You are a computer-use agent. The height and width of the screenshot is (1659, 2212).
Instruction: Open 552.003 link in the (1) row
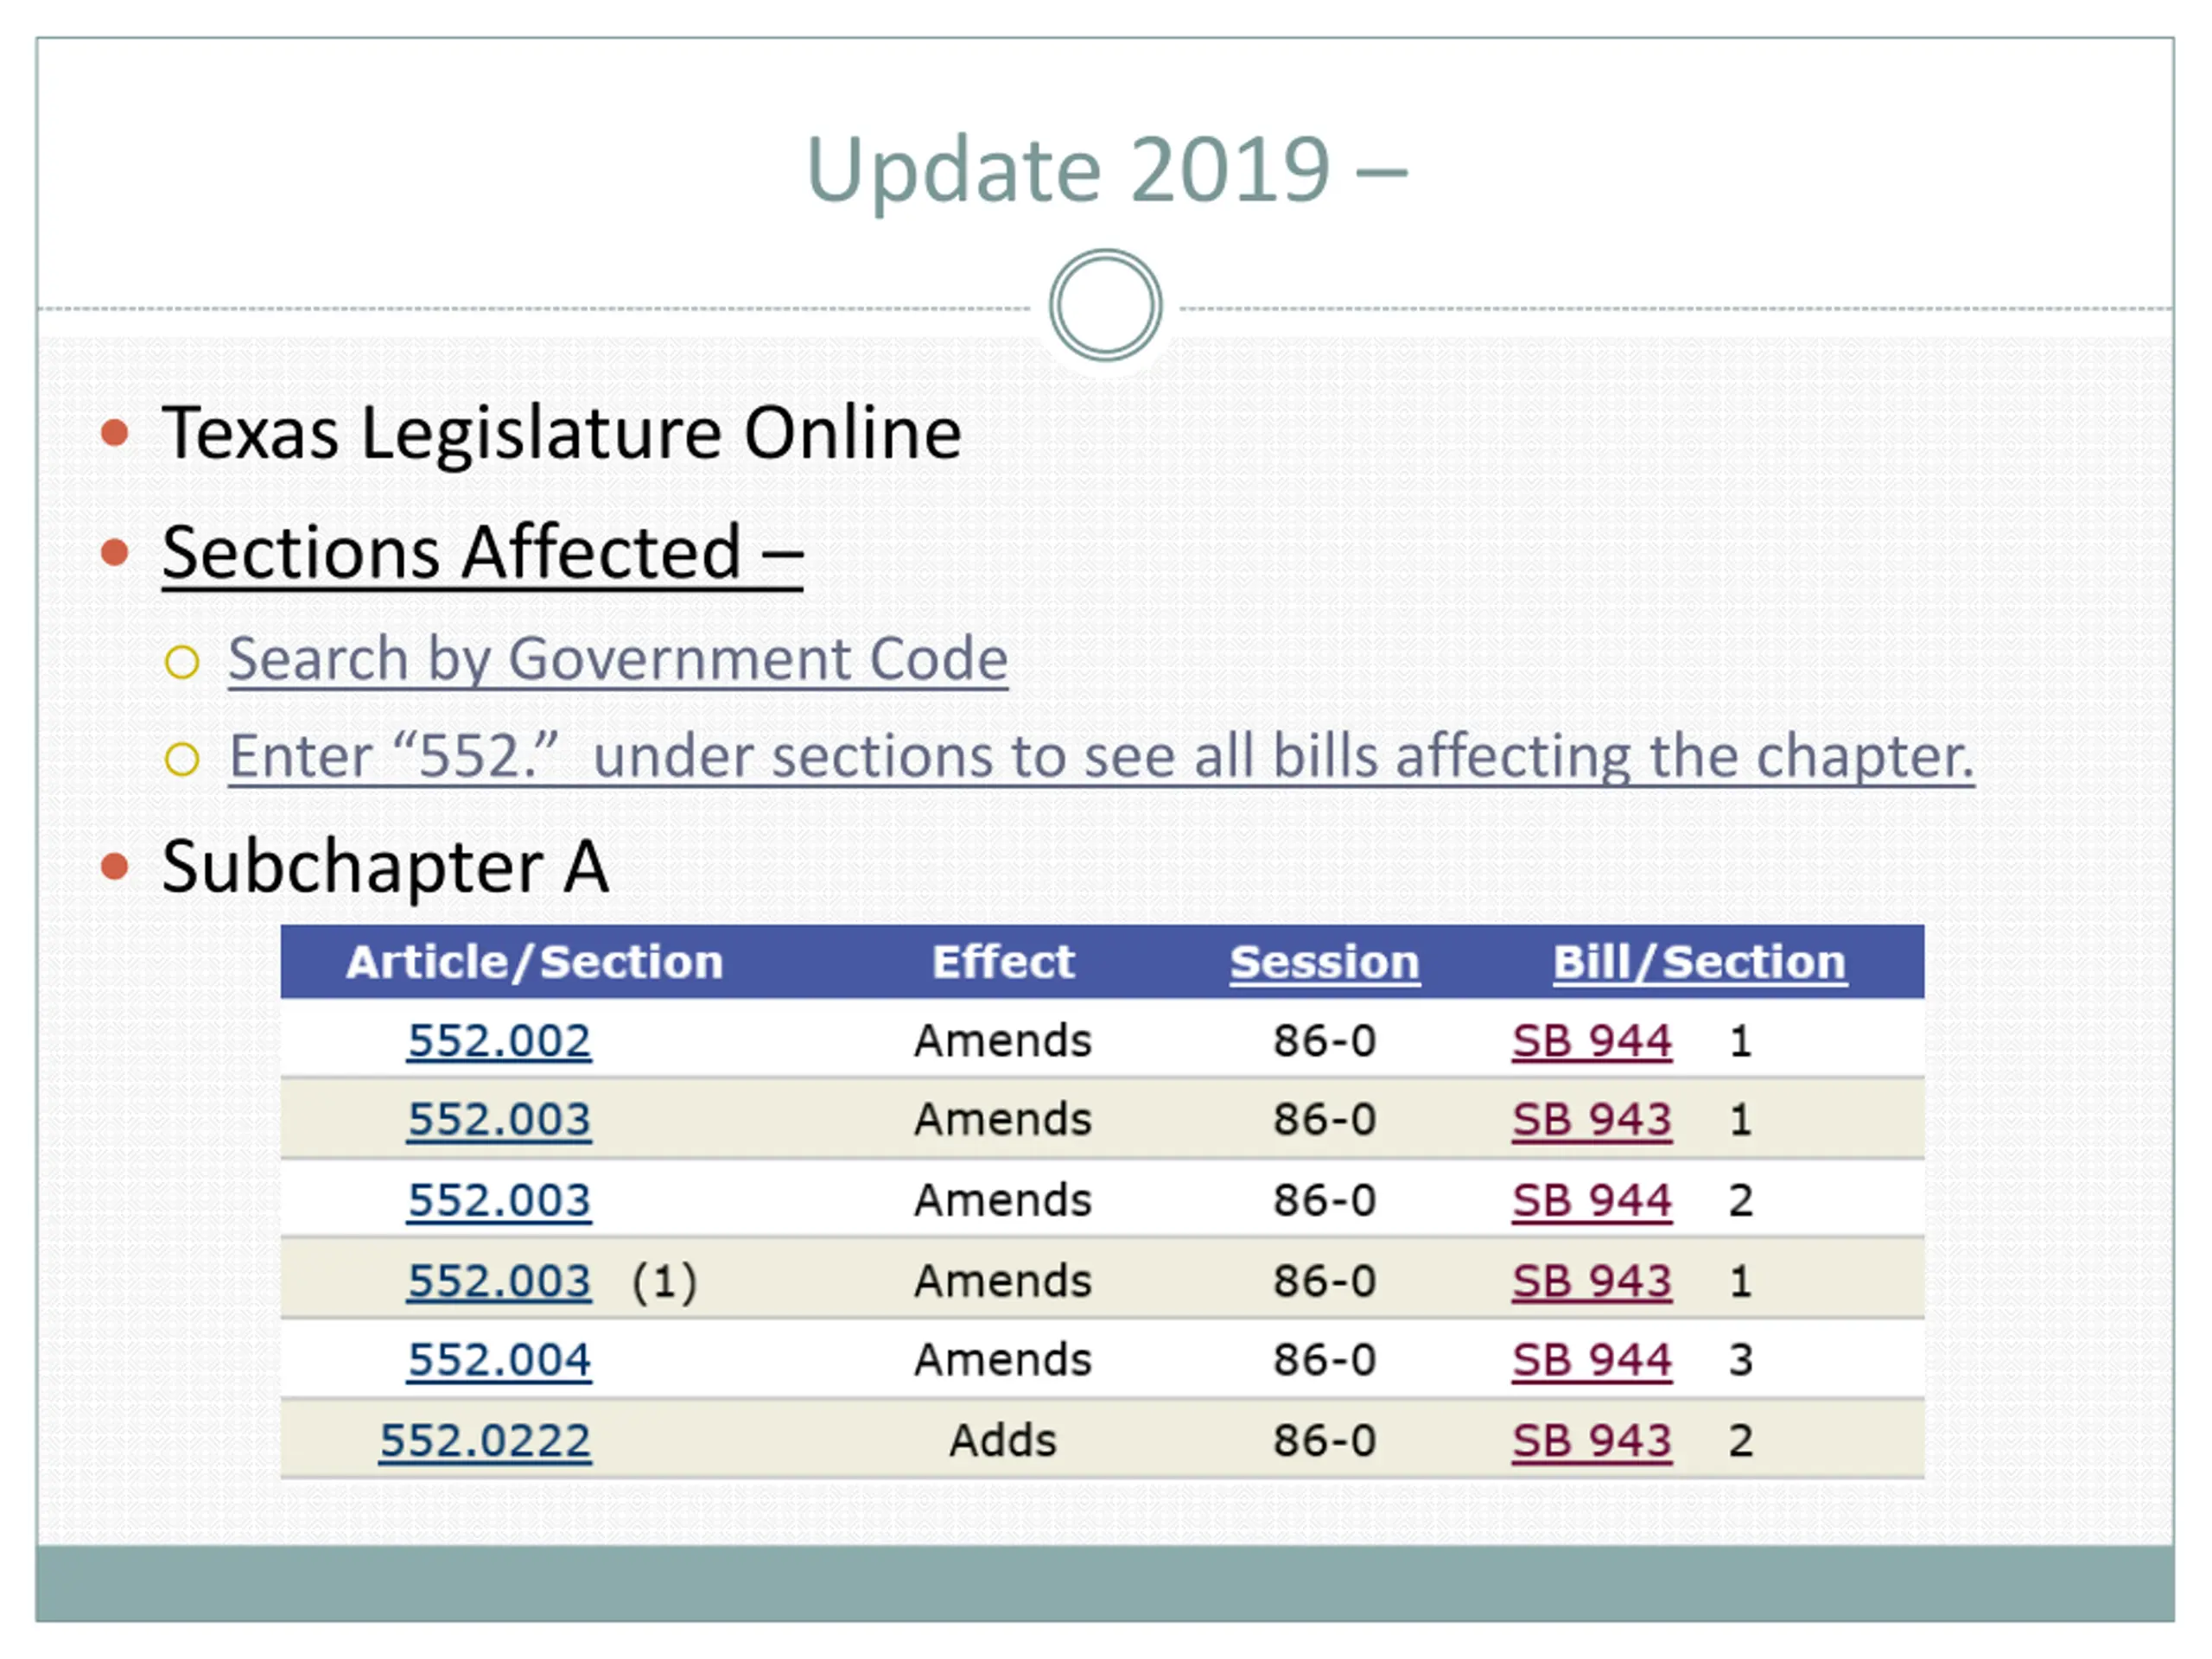click(x=499, y=1281)
